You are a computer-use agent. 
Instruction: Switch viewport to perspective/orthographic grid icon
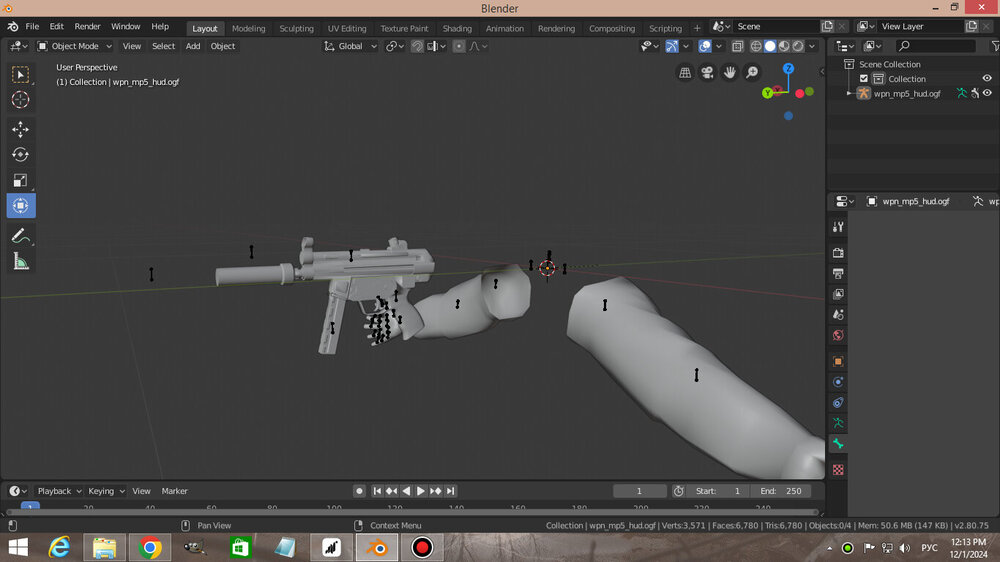click(x=685, y=72)
